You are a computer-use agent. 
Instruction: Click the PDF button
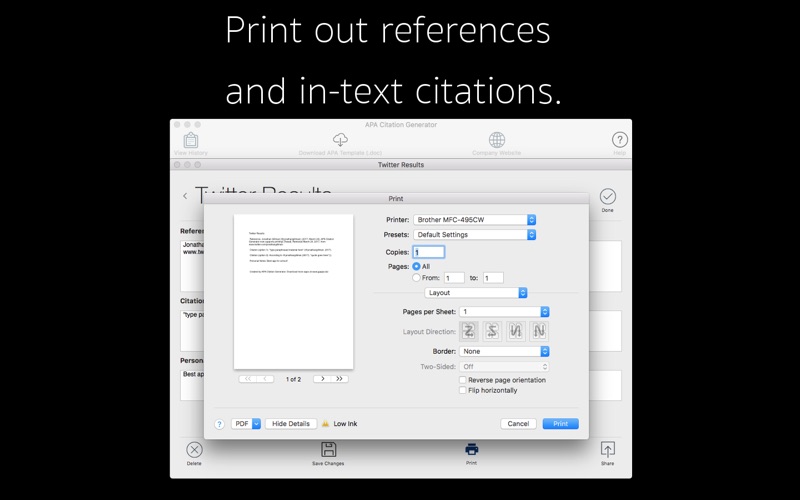point(242,424)
